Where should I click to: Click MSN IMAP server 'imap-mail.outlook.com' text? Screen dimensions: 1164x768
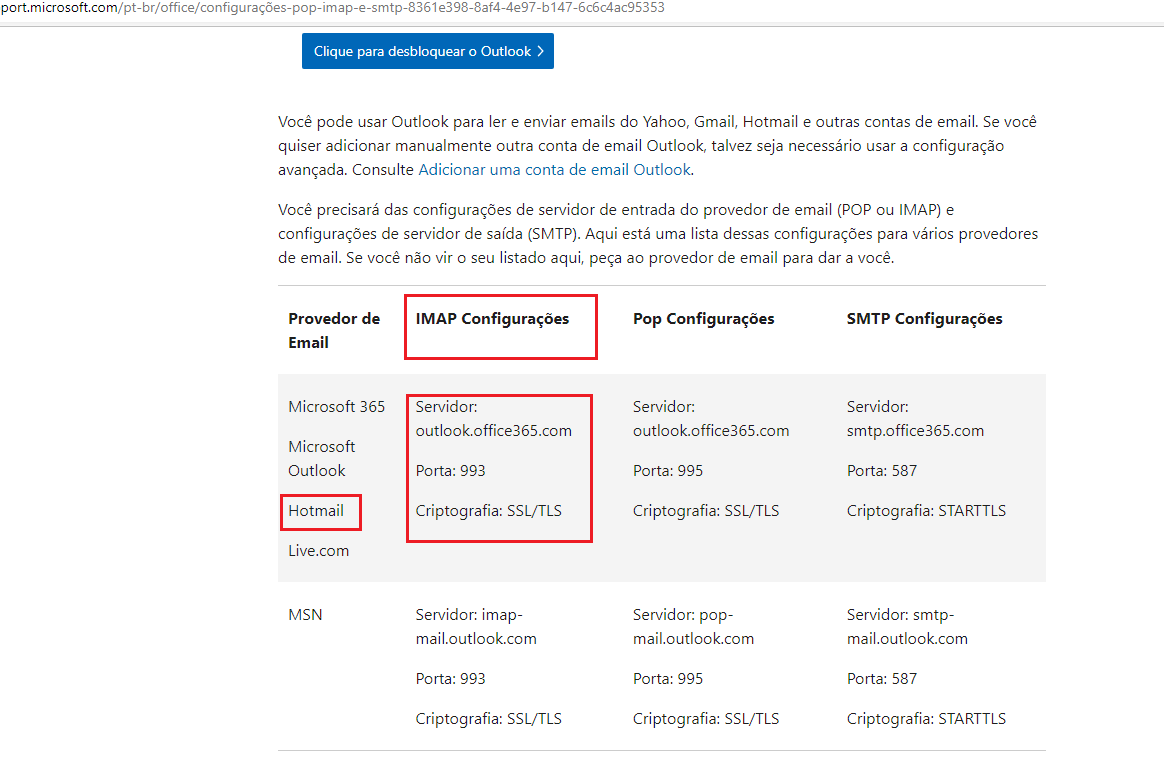476,627
